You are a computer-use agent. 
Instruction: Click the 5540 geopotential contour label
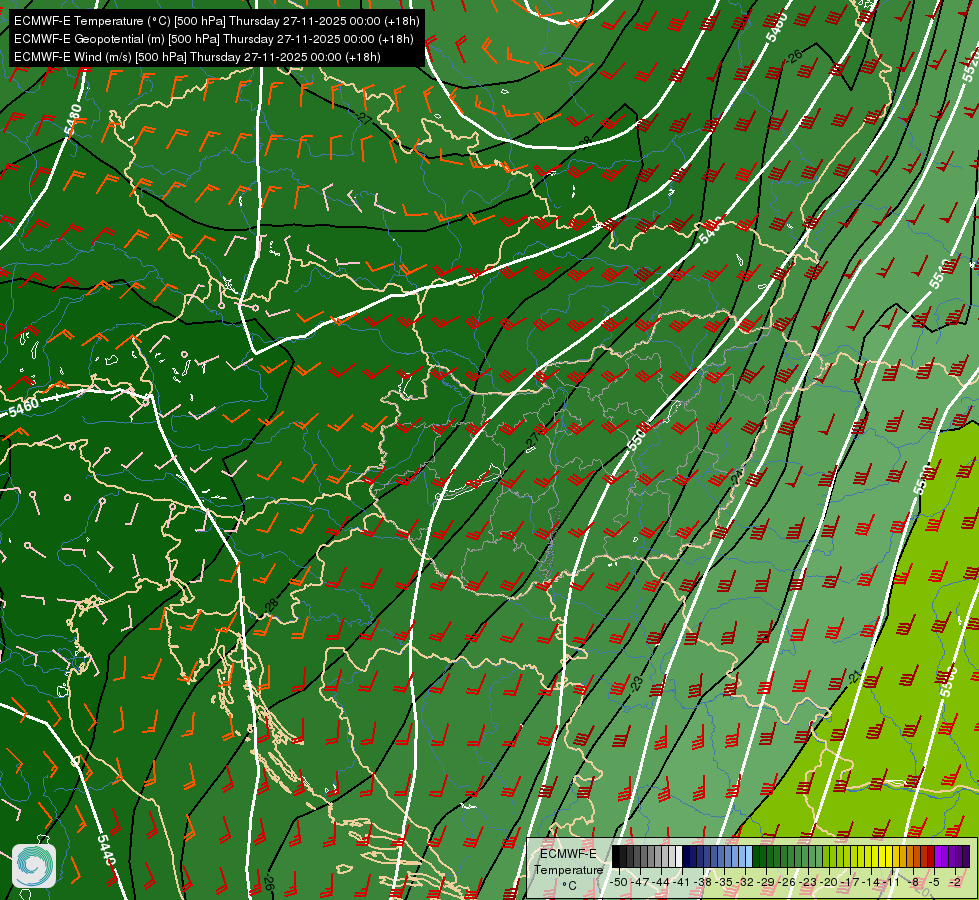[x=941, y=274]
